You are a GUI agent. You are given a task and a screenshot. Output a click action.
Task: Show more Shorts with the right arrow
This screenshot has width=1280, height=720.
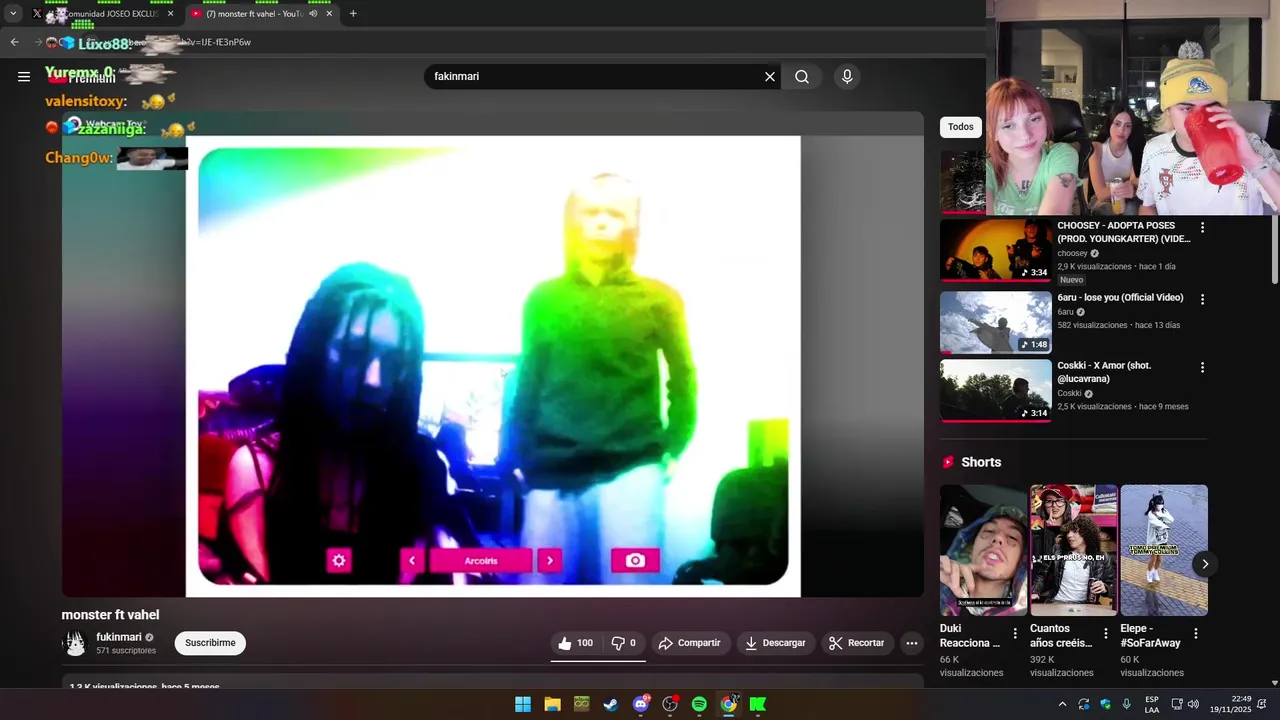coord(1205,564)
